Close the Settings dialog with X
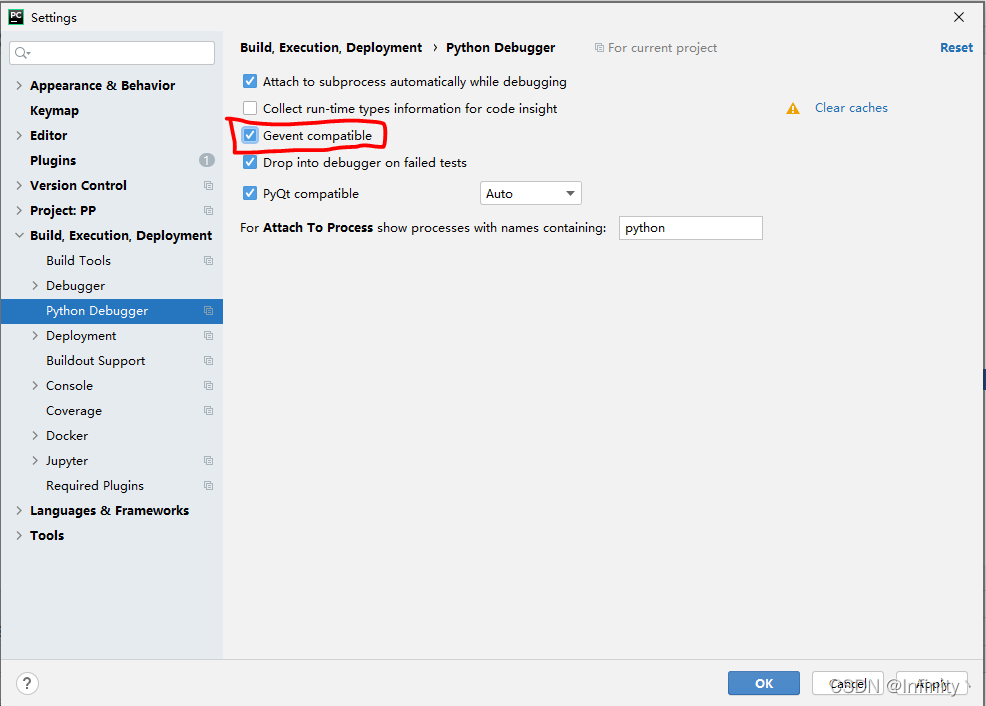 pos(959,17)
